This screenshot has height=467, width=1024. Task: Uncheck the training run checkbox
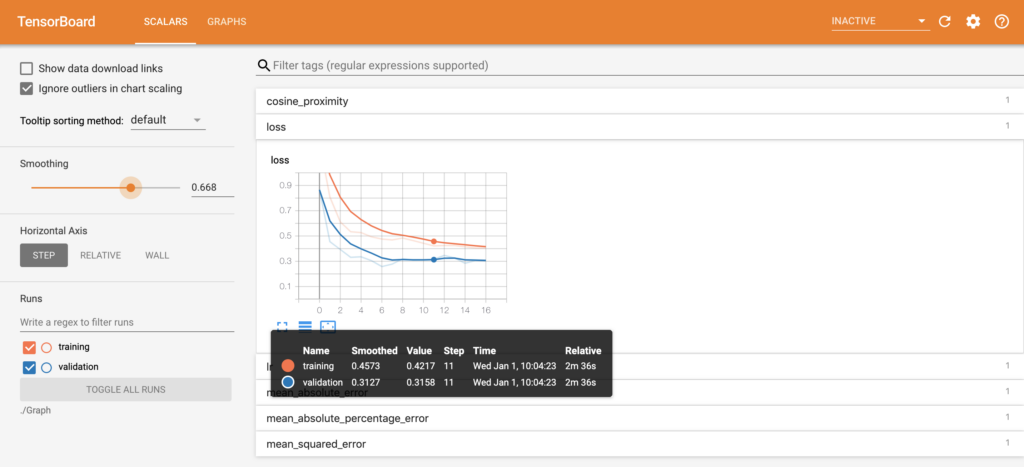(x=29, y=347)
